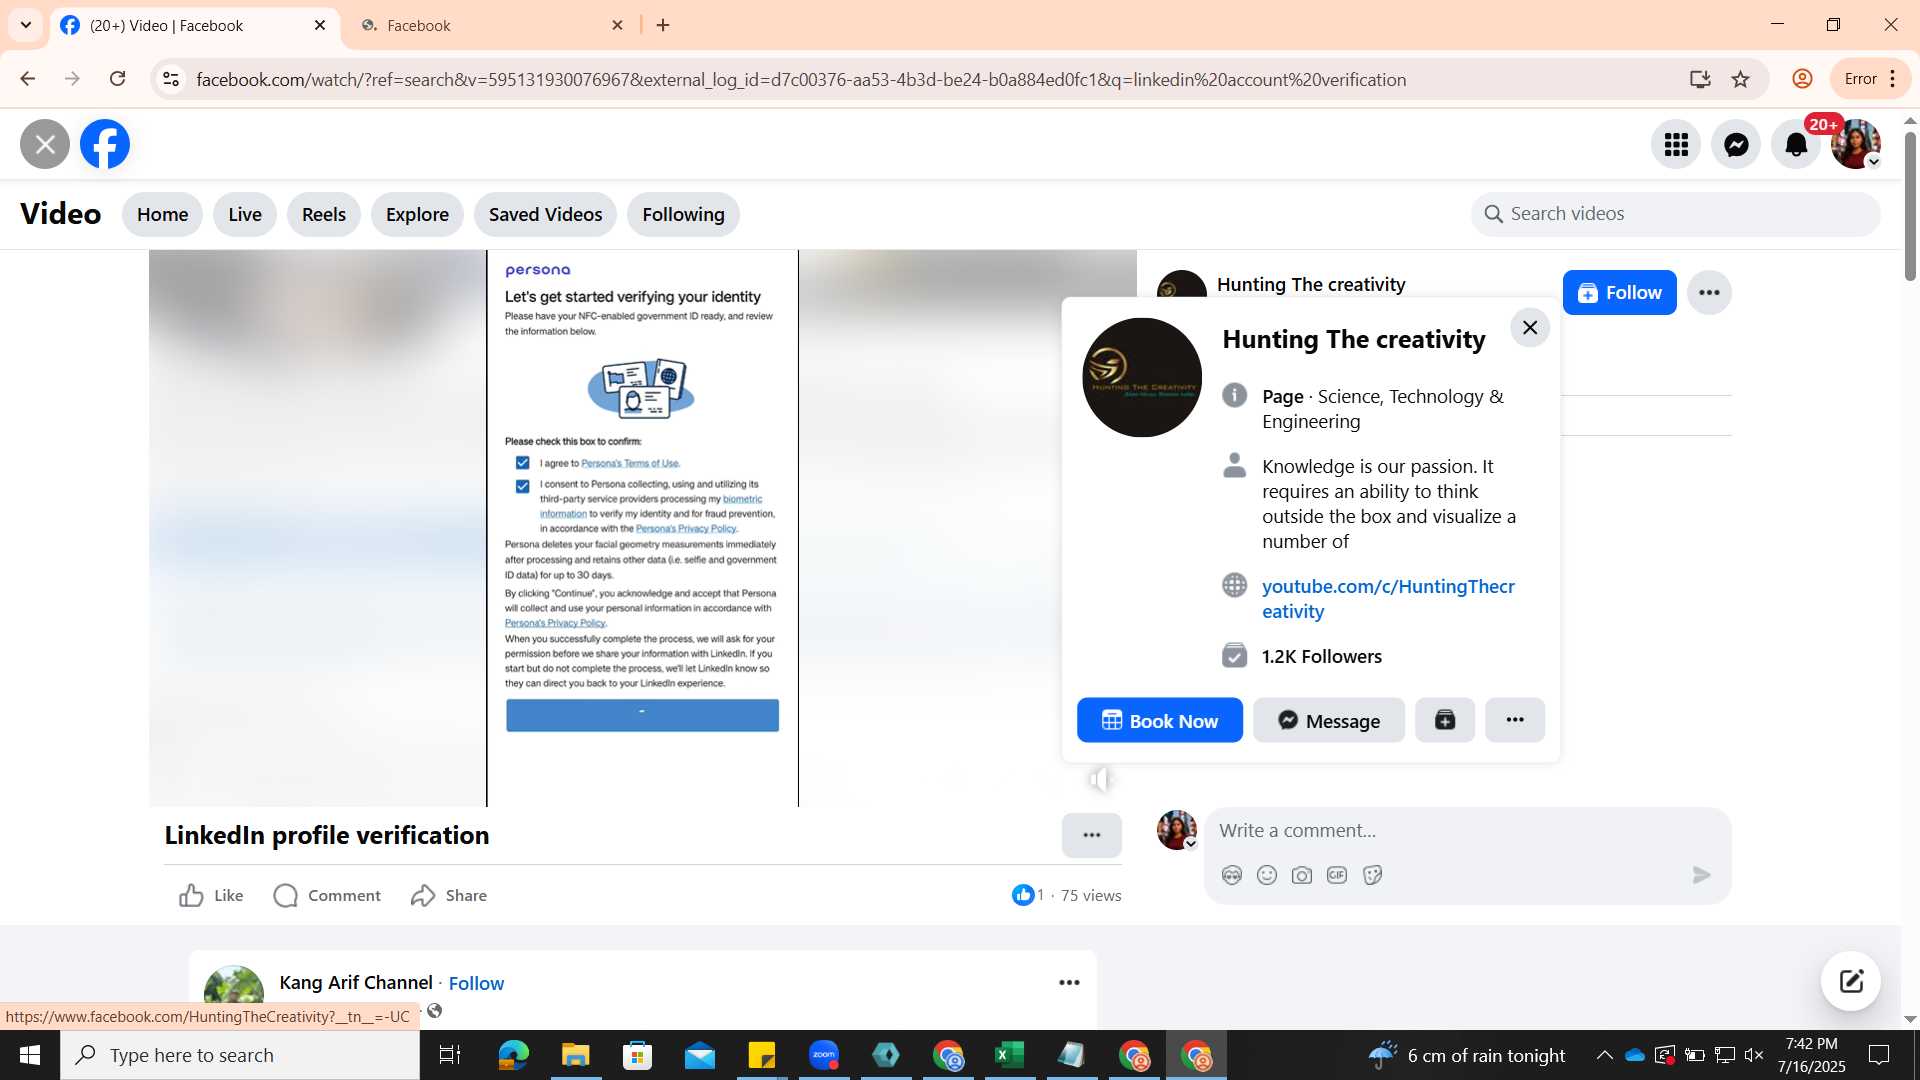This screenshot has width=1920, height=1080.
Task: Switch to the Reels tab
Action: (x=324, y=214)
